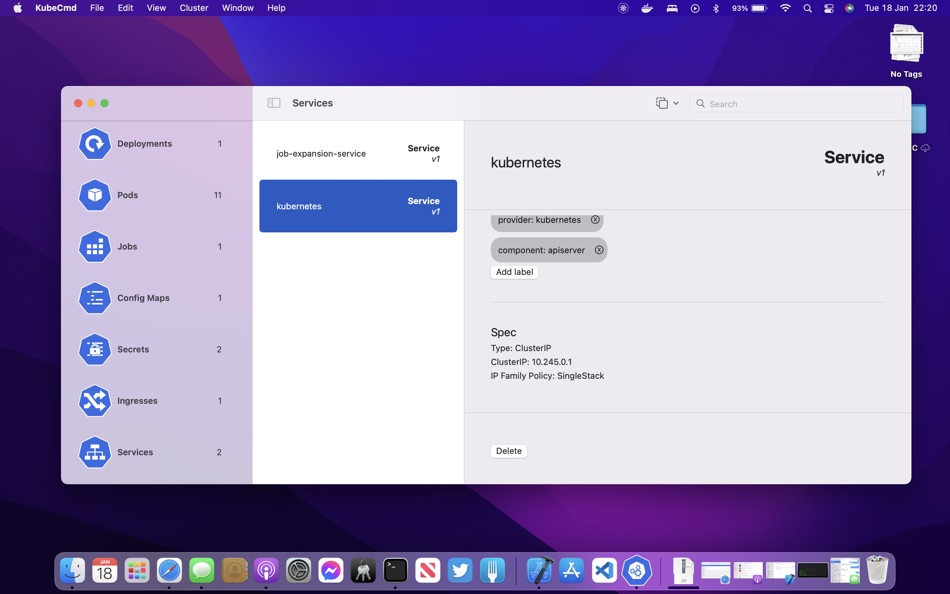
Task: Click 'IP Family Policy: SingleStack' text
Action: [x=547, y=376]
